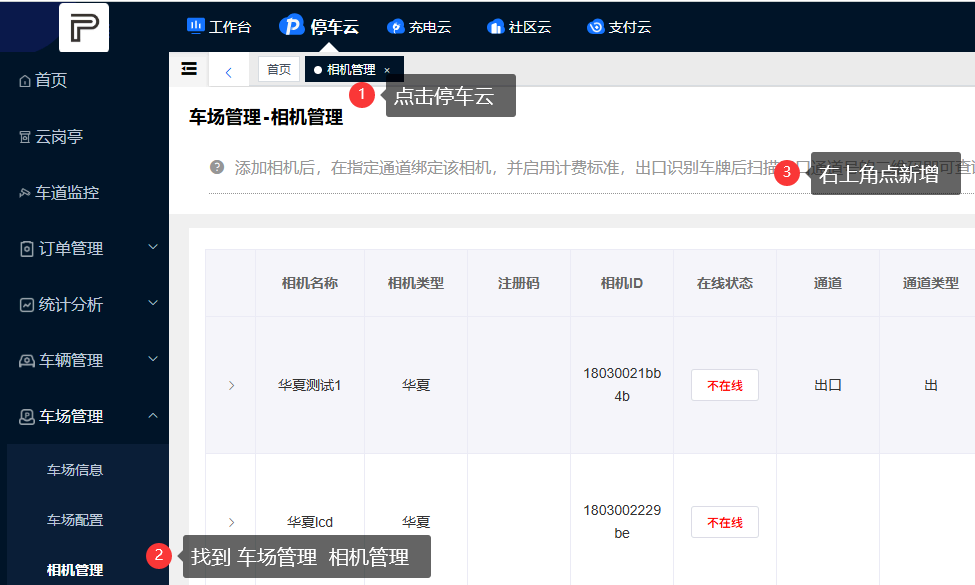Click the 支付云 top navigation label
975x585 pixels.
[630, 27]
